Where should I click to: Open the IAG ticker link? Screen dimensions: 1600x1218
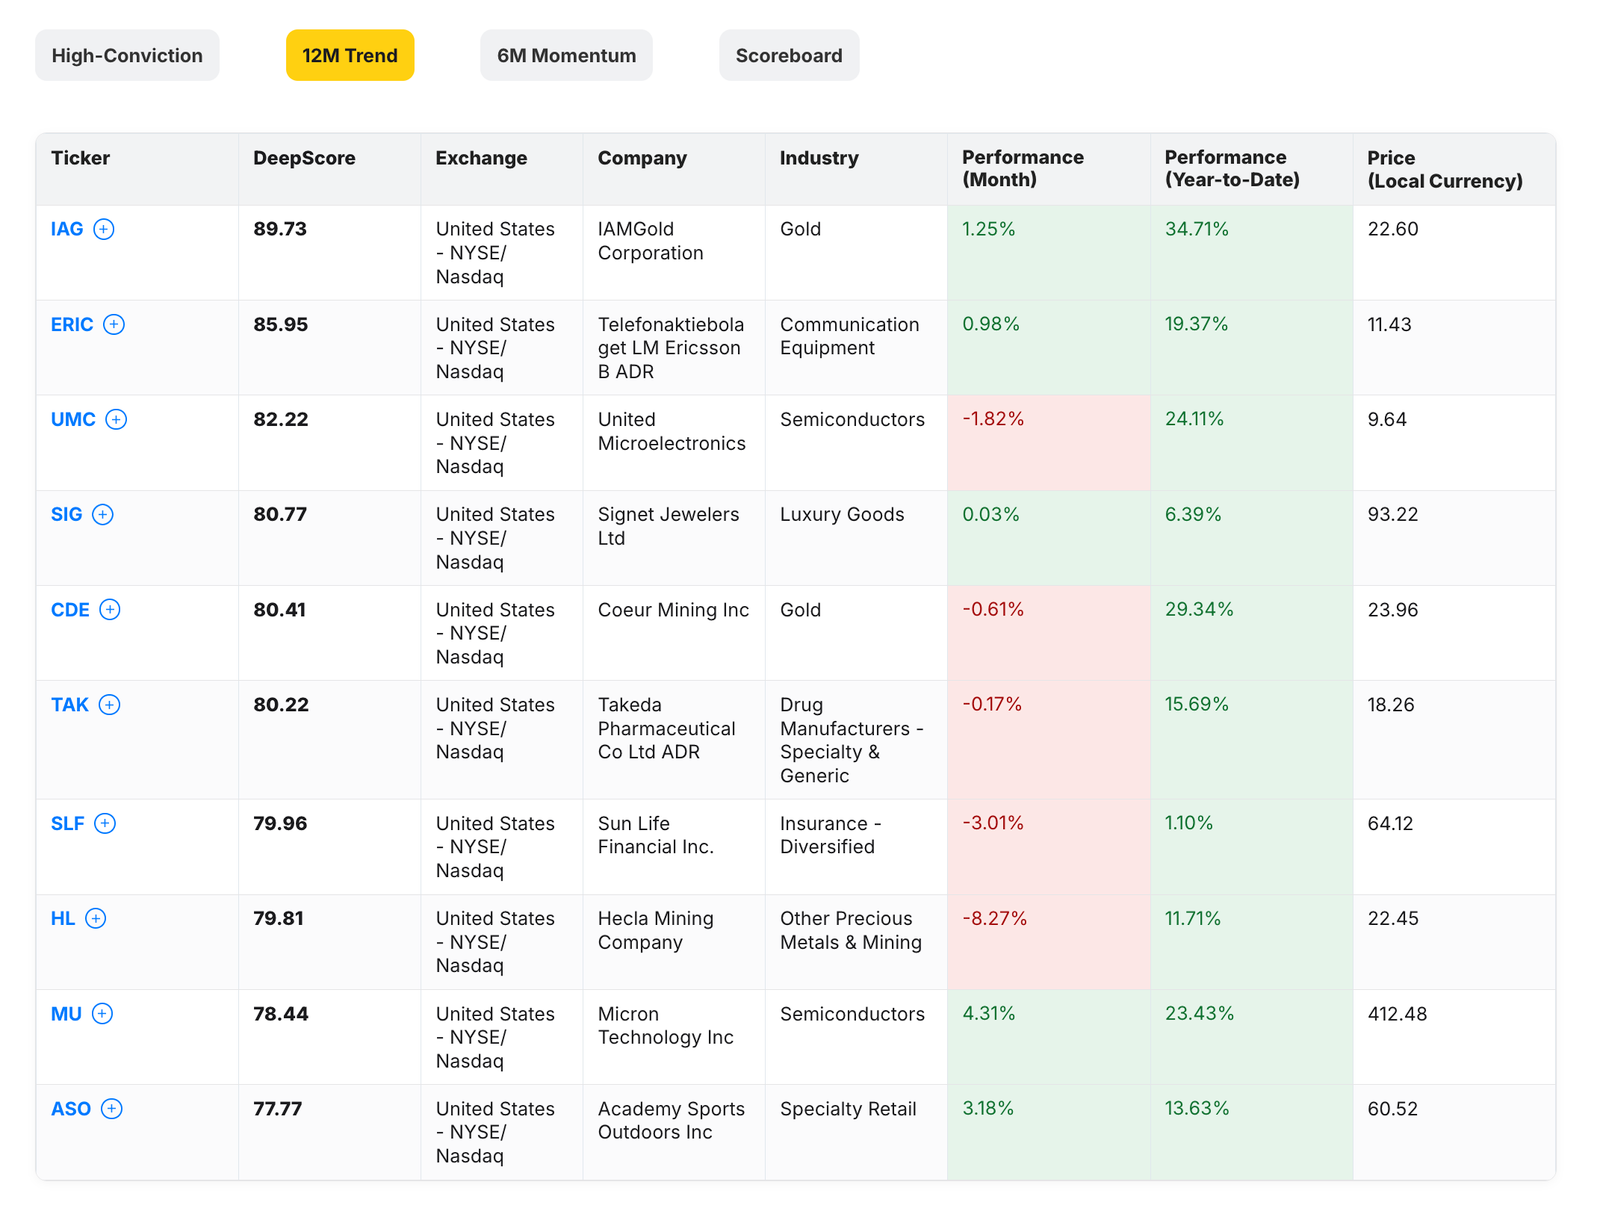65,229
